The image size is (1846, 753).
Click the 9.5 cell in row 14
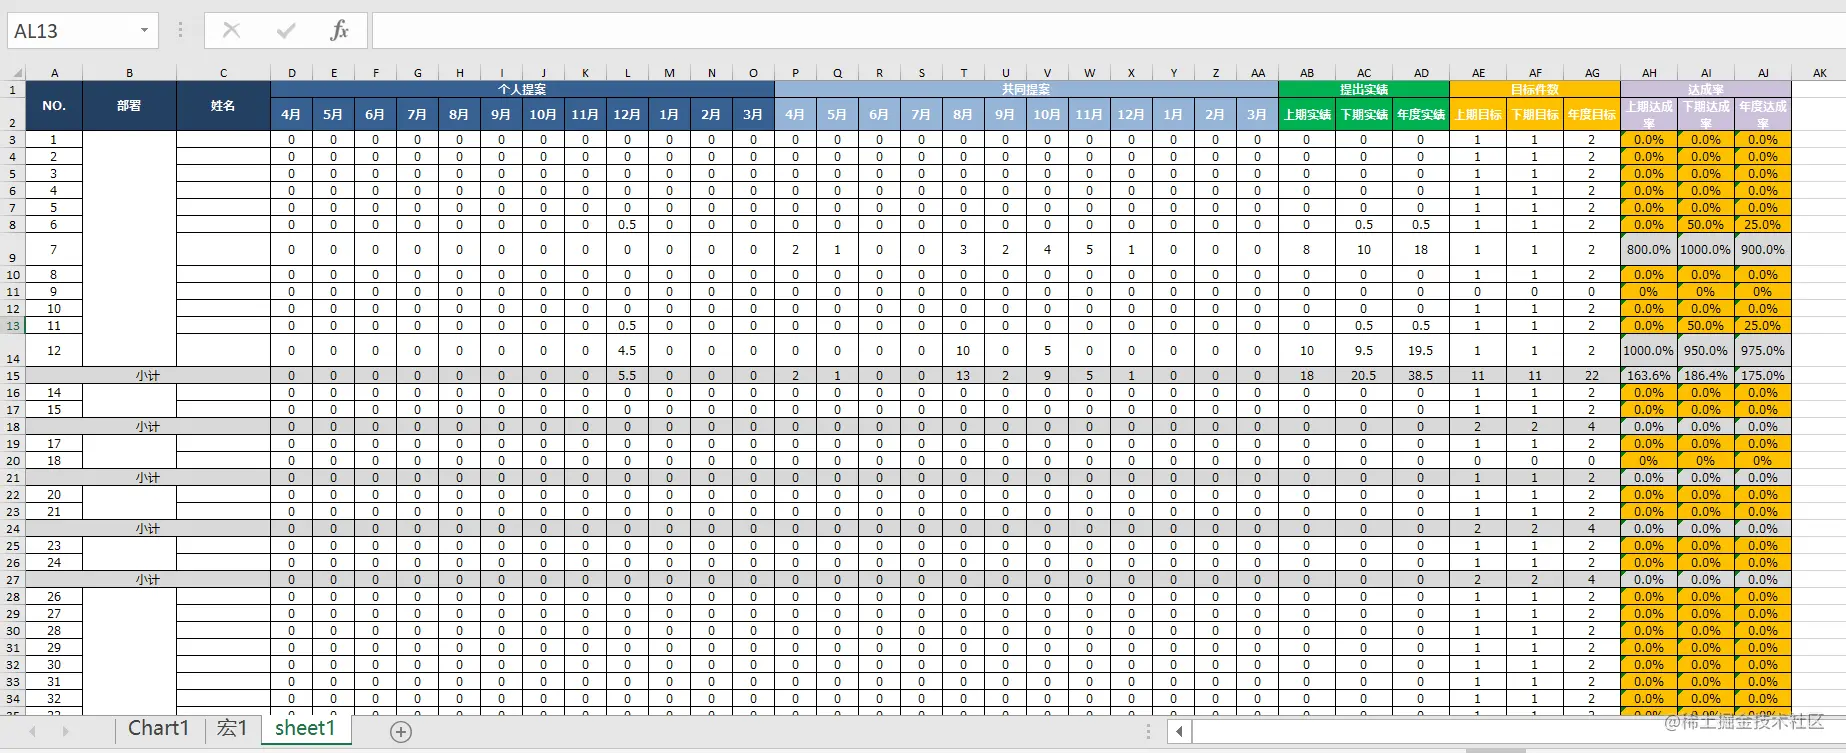1364,351
